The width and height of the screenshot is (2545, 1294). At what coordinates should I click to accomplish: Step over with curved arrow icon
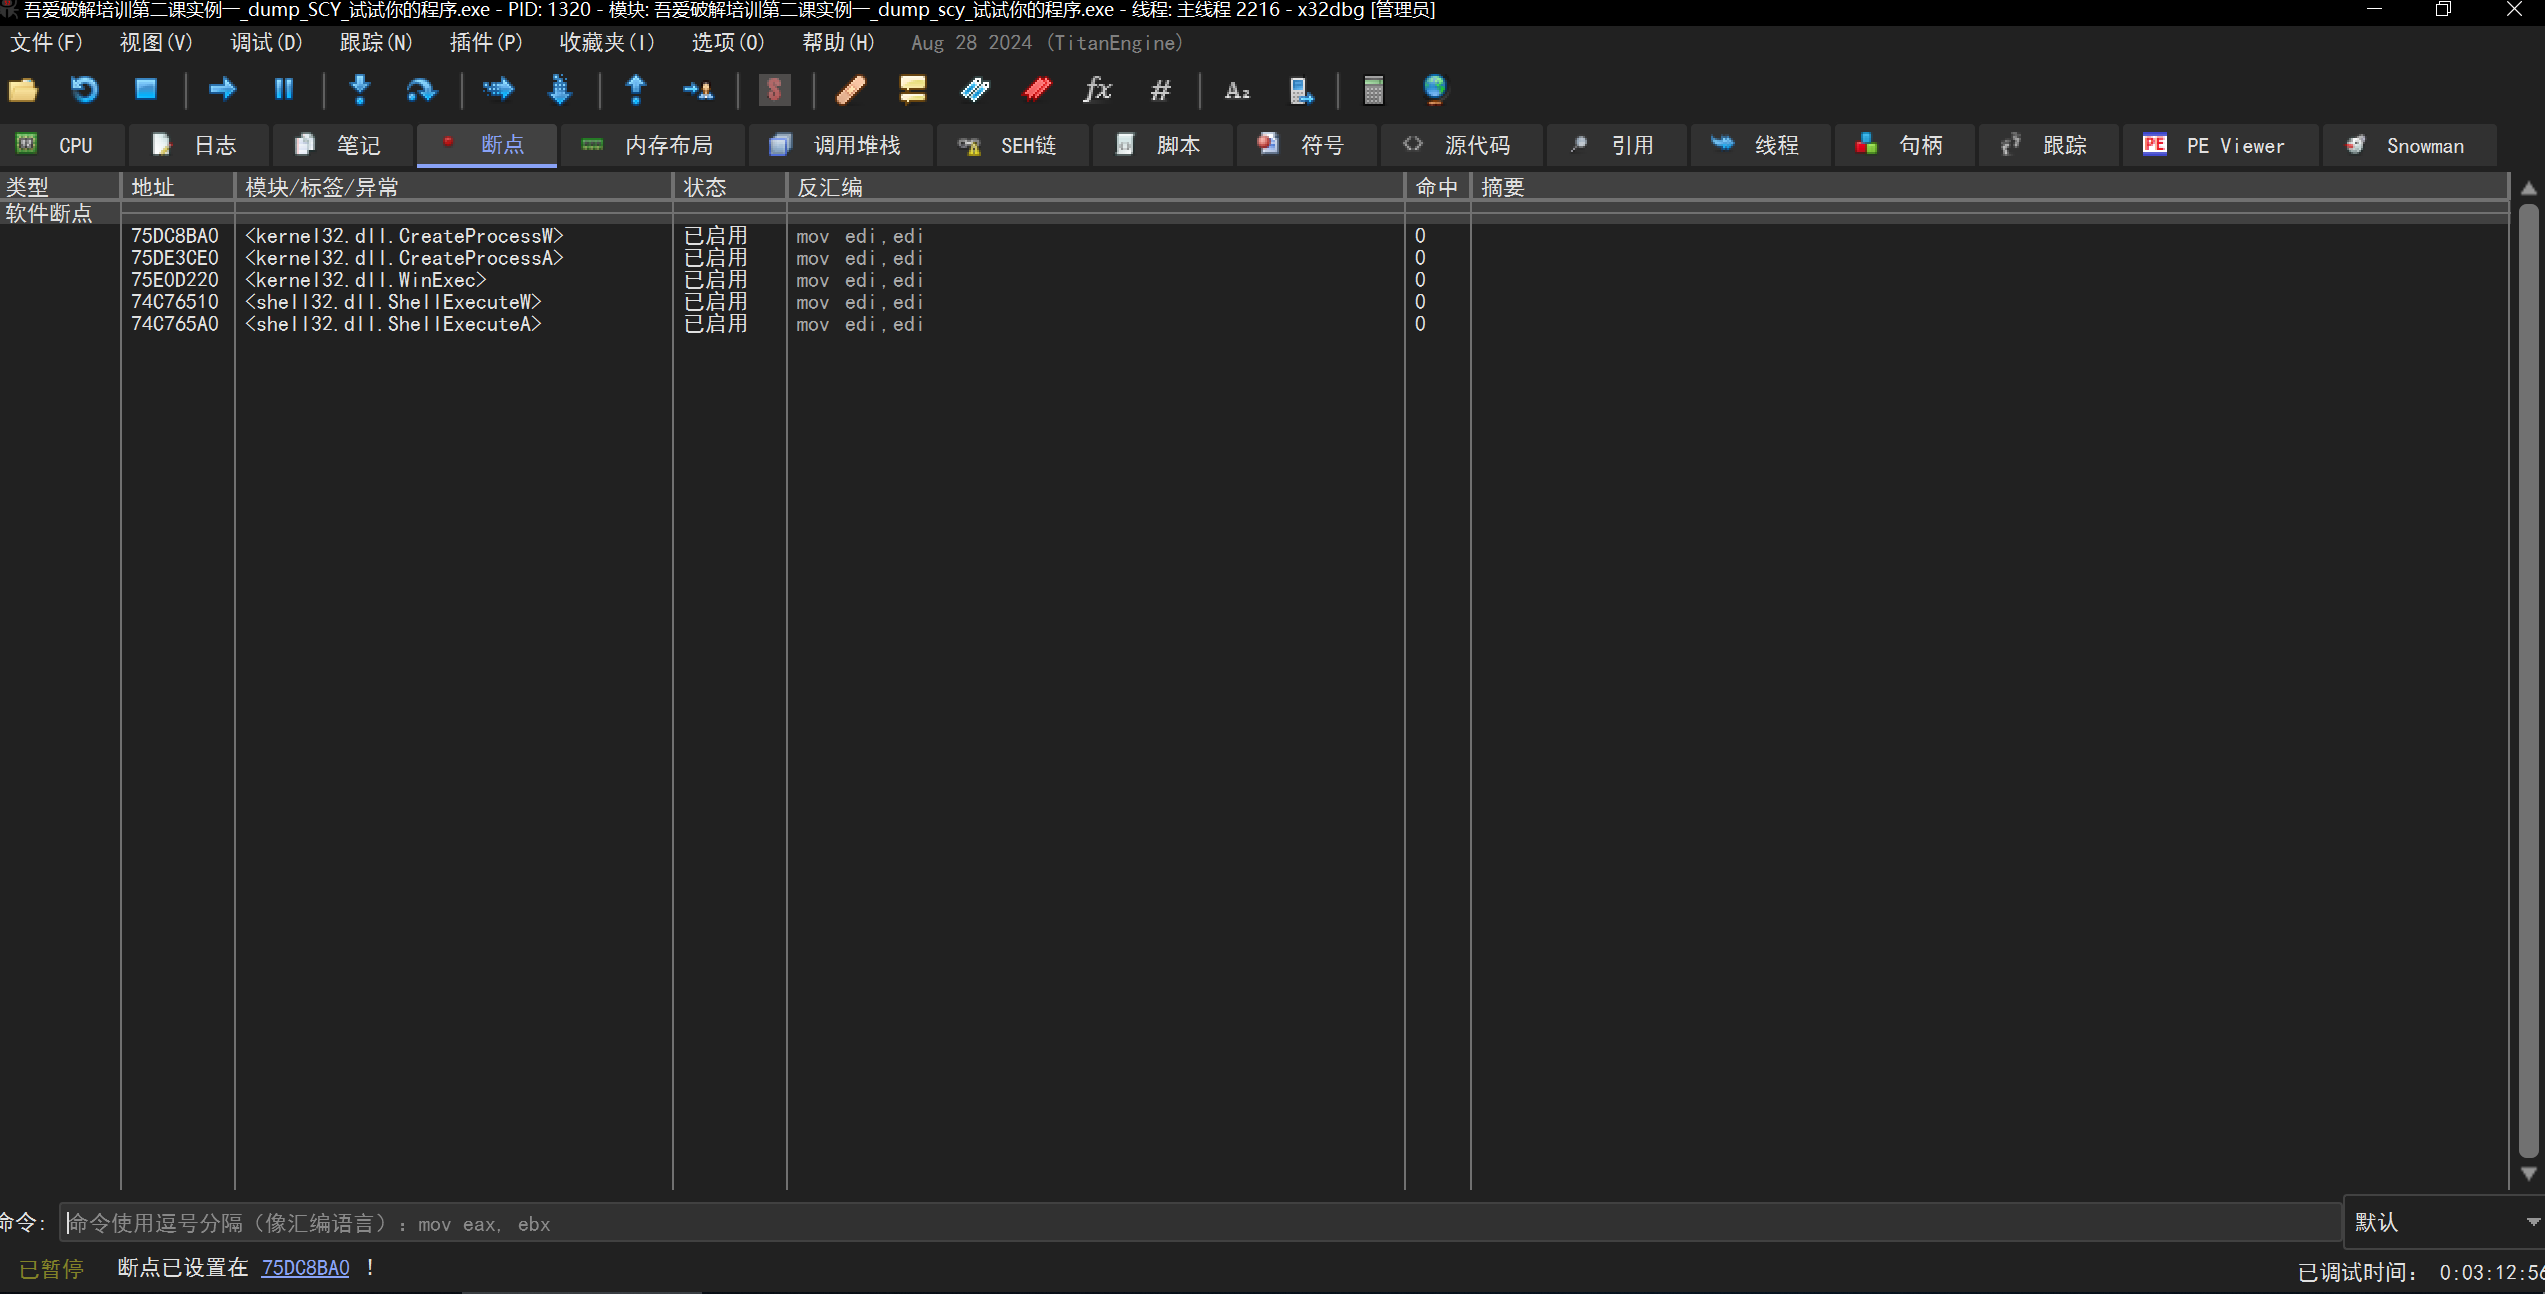(x=421, y=90)
